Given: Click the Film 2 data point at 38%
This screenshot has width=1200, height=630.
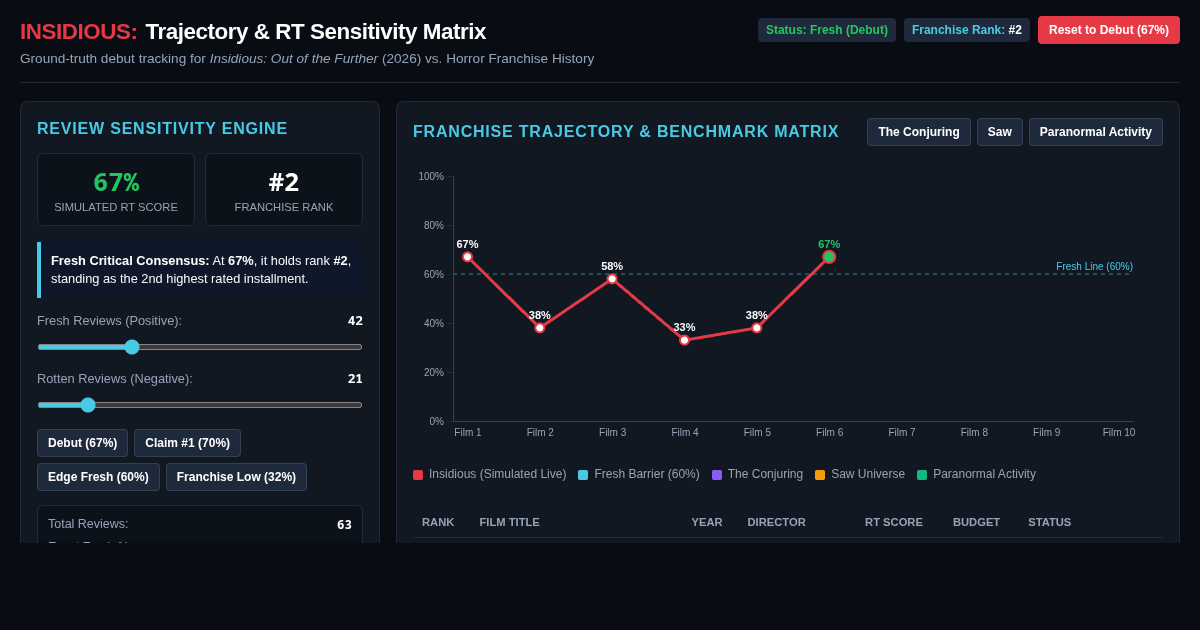Looking at the screenshot, I should tap(540, 328).
